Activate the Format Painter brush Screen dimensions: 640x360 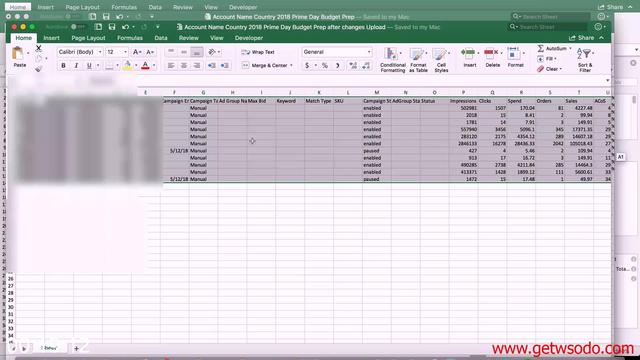(x=39, y=69)
